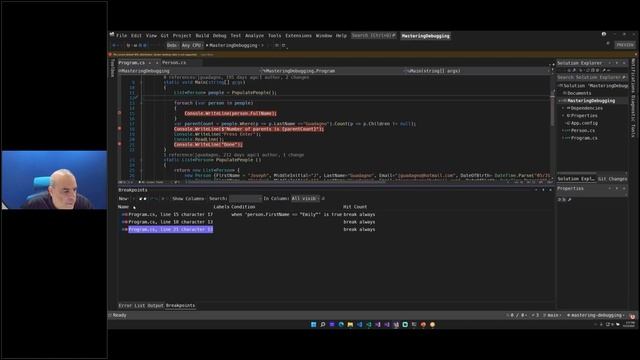Expand the Properties node in Solution Explorer
The width and height of the screenshot is (640, 360).
point(564,116)
